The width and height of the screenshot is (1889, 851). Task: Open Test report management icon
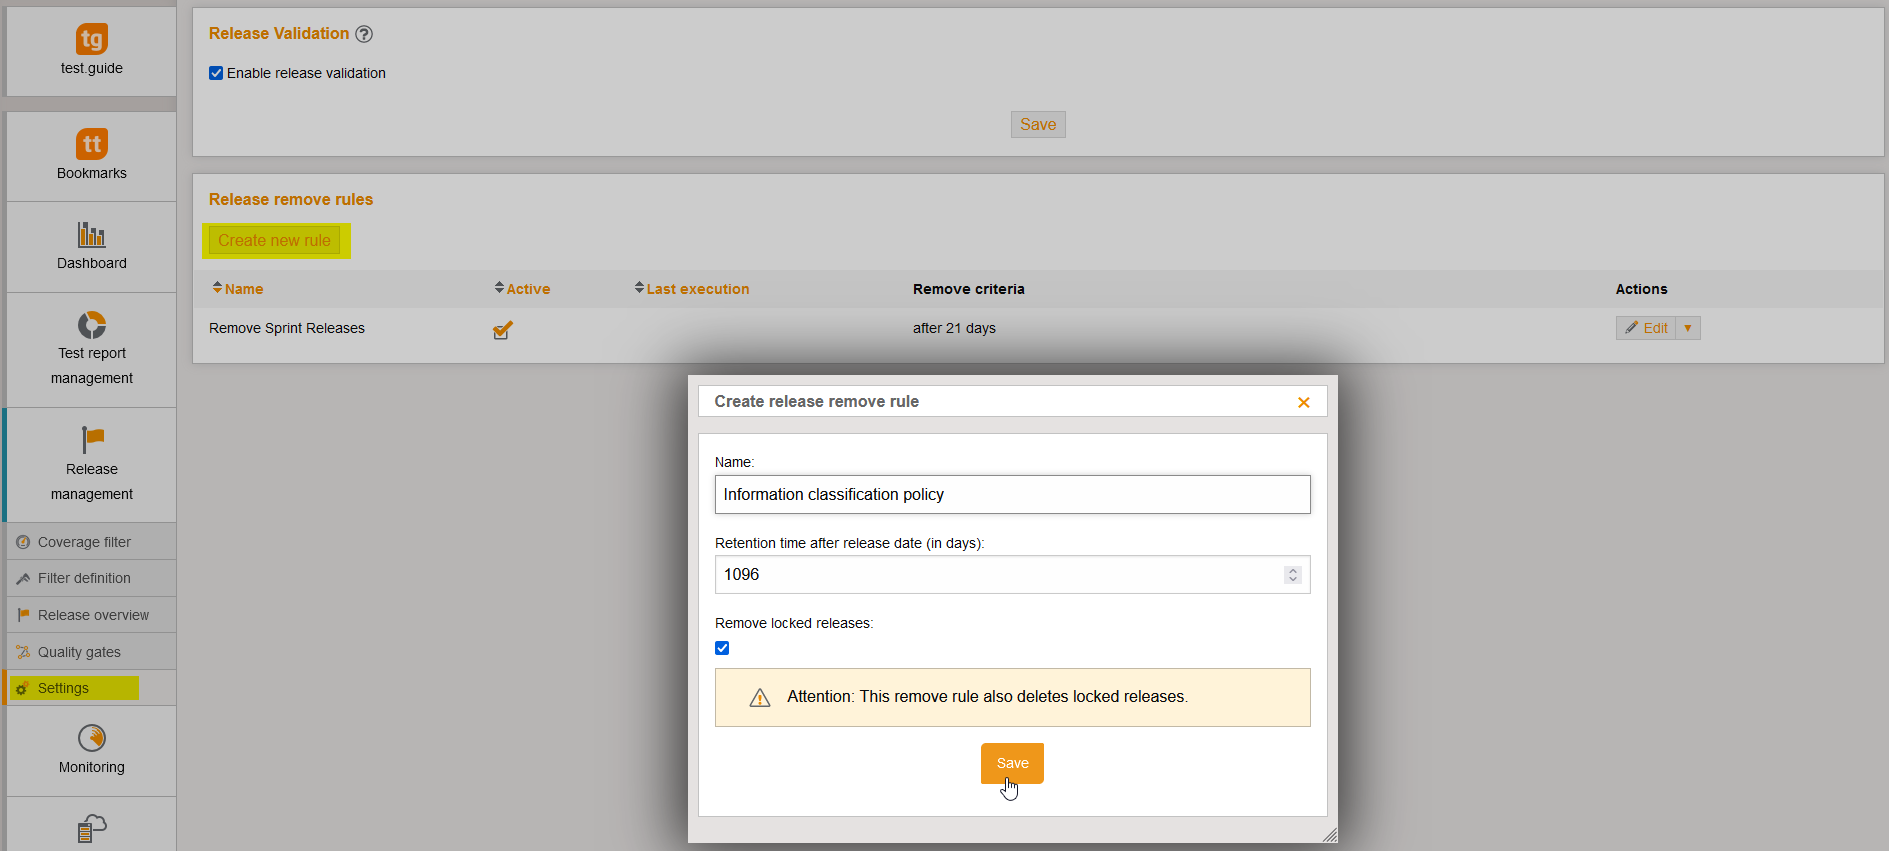coord(92,325)
